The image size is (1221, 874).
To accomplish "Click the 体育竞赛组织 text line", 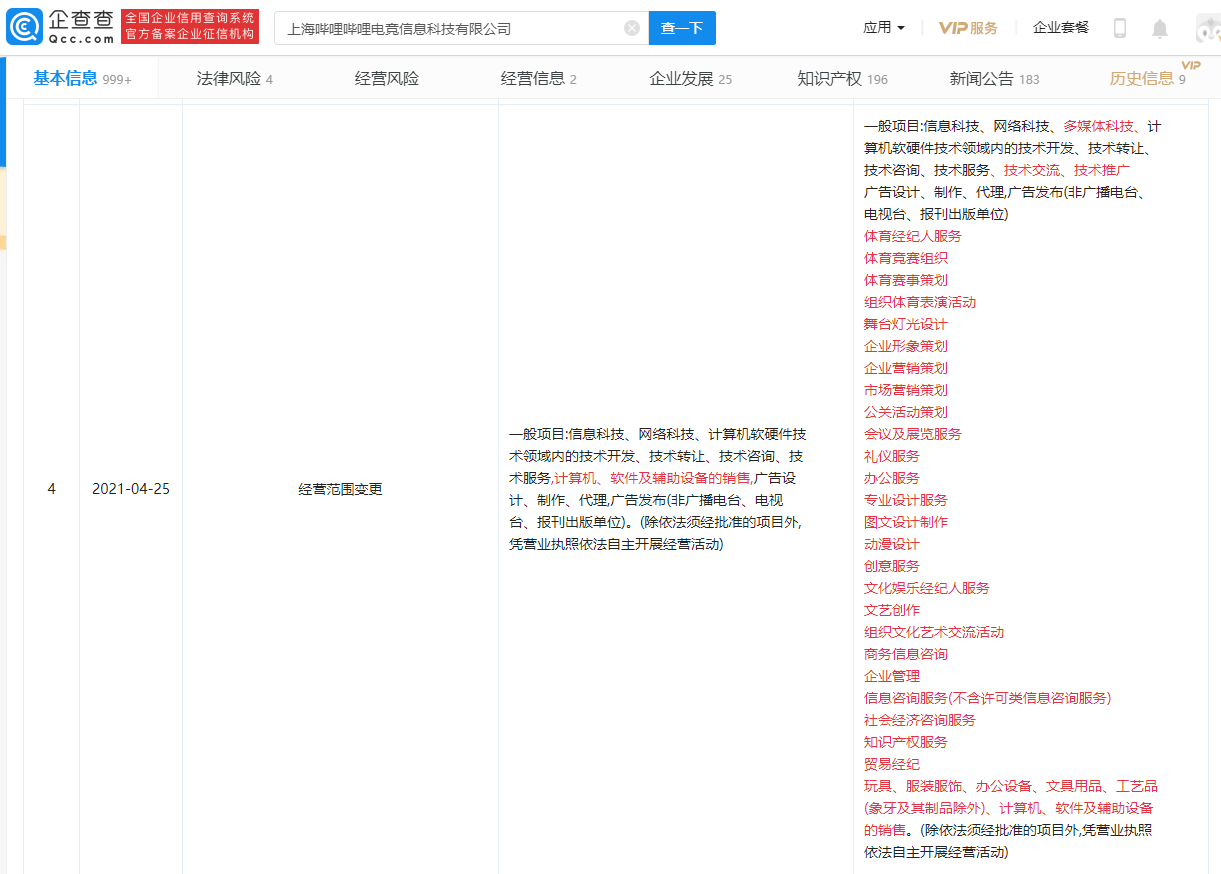I will (906, 258).
